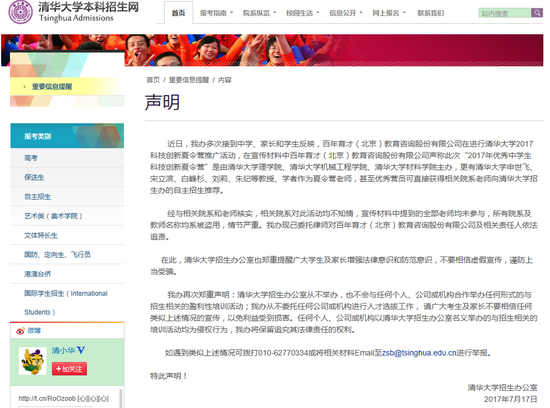The width and height of the screenshot is (550, 408).
Task: Click the red 加关注 follow button
Action: tap(69, 369)
